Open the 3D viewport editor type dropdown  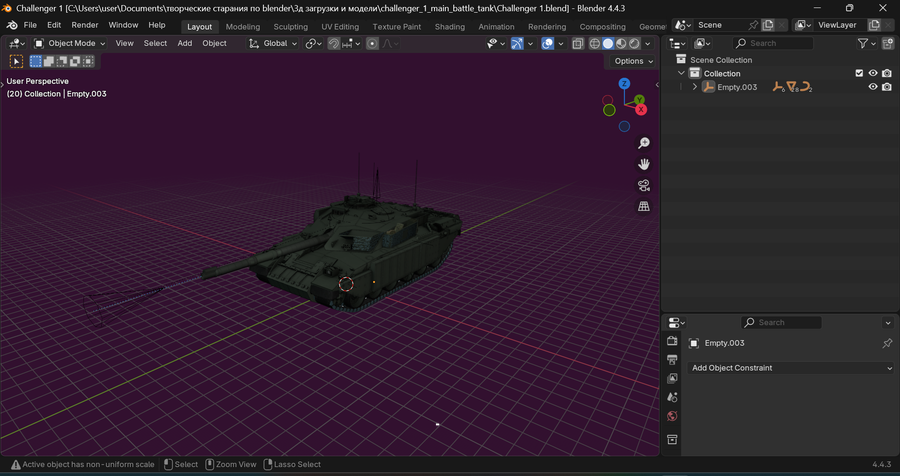(x=17, y=44)
